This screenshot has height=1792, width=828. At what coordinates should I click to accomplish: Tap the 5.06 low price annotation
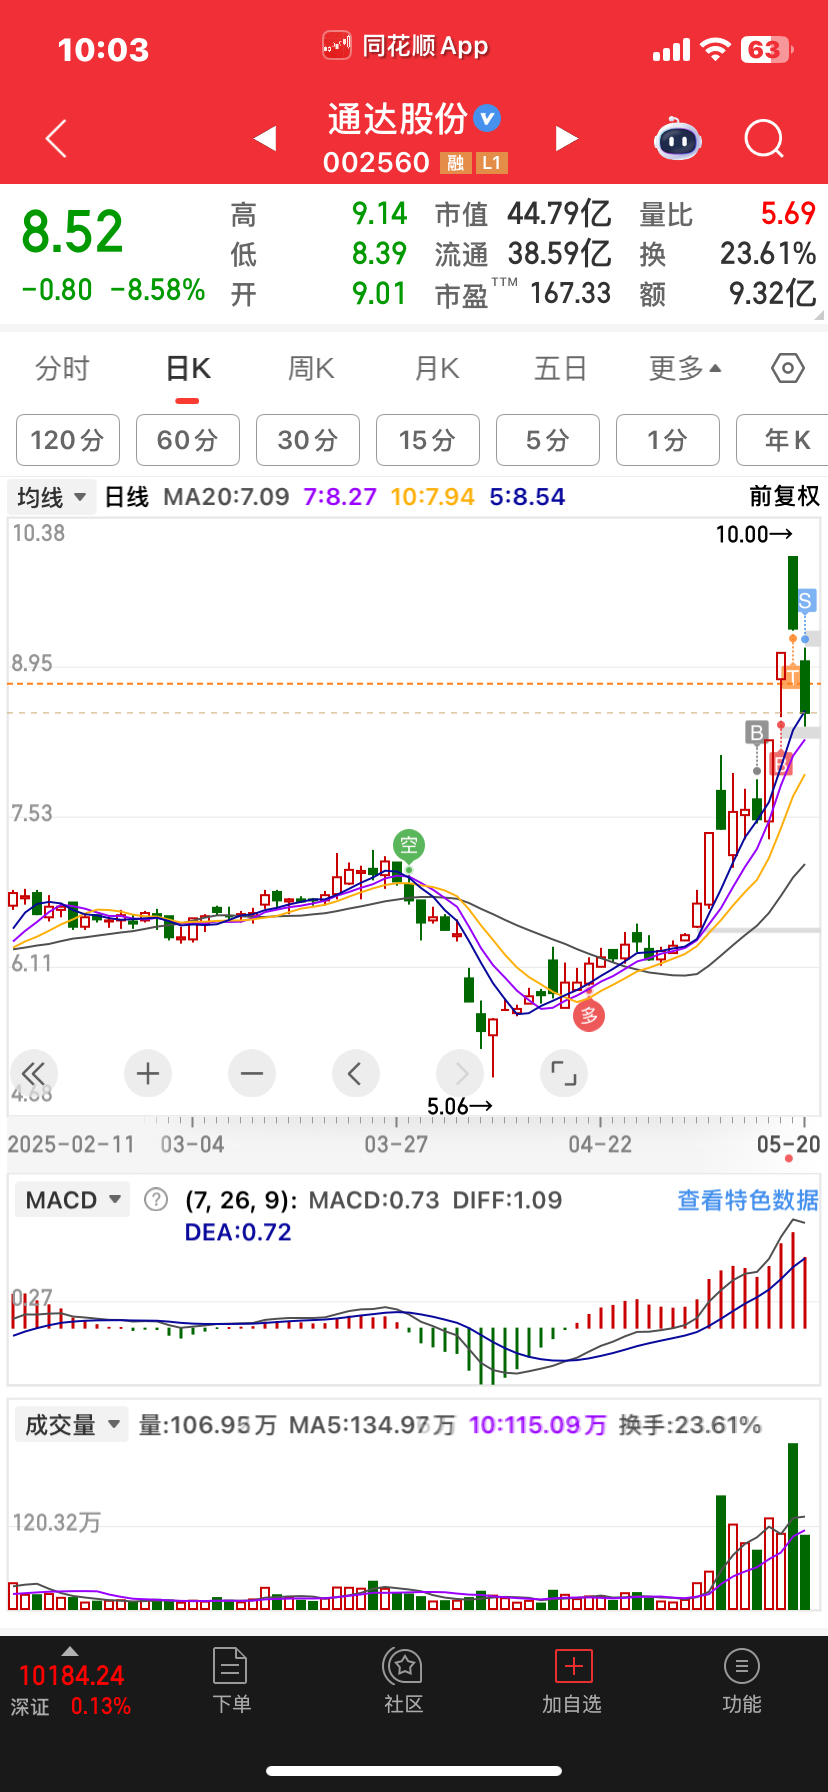pyautogui.click(x=460, y=1106)
